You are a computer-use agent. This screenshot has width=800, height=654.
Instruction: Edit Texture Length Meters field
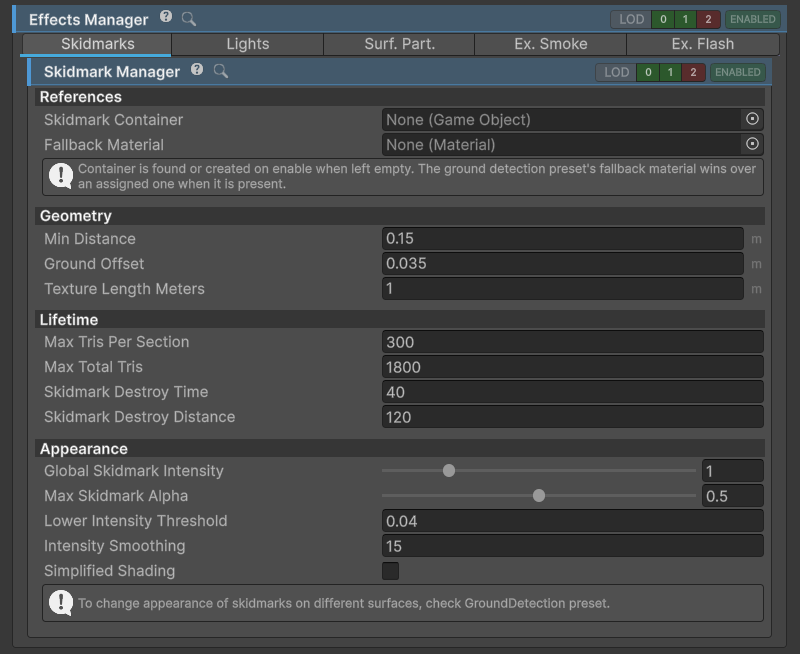pyautogui.click(x=563, y=288)
